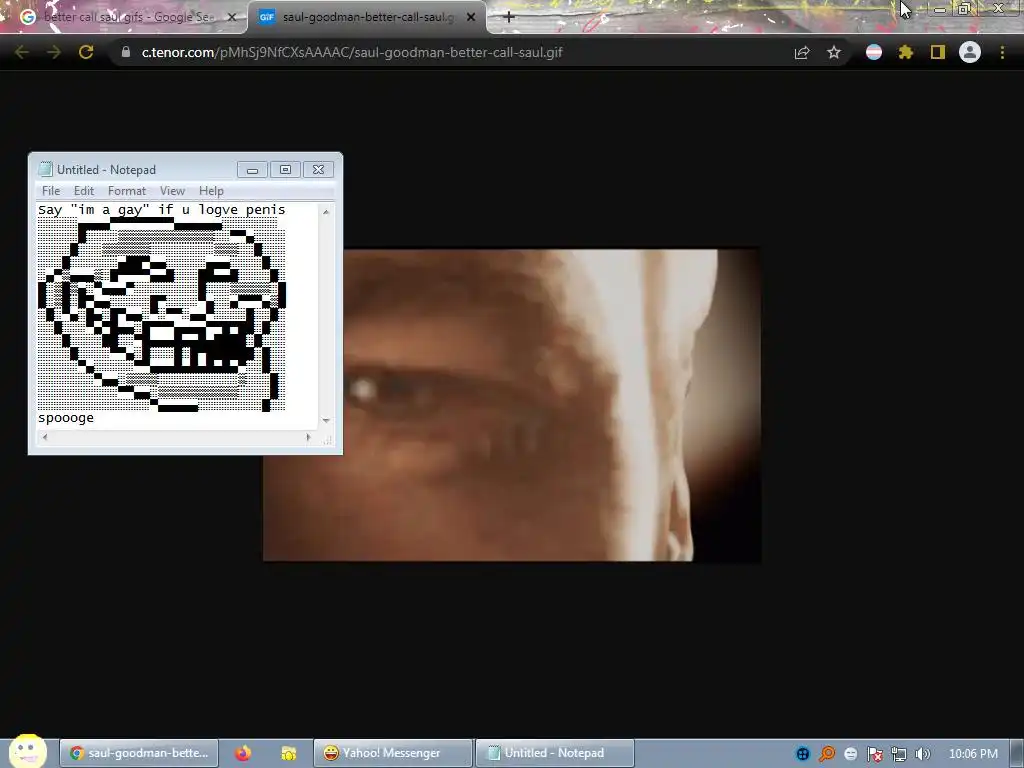Share this page using share icon
The image size is (1024, 768).
(802, 52)
